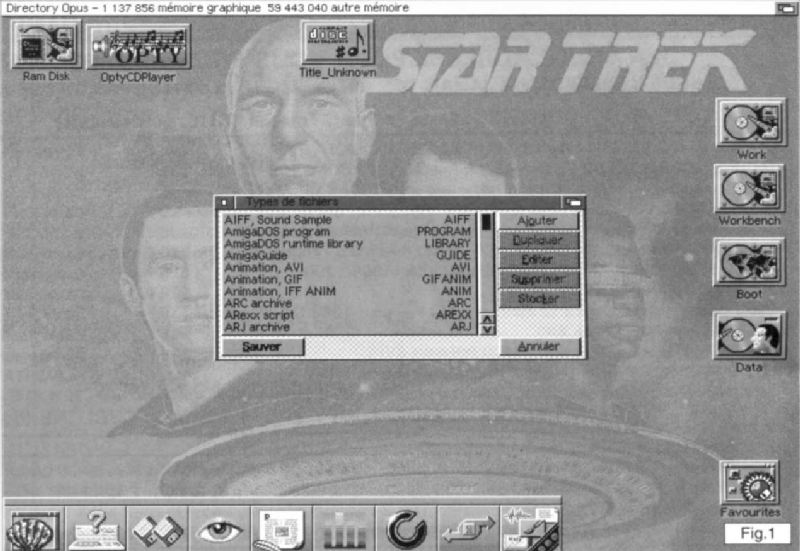Click the Annuler button
Image resolution: width=800 pixels, height=551 pixels.
click(x=540, y=347)
